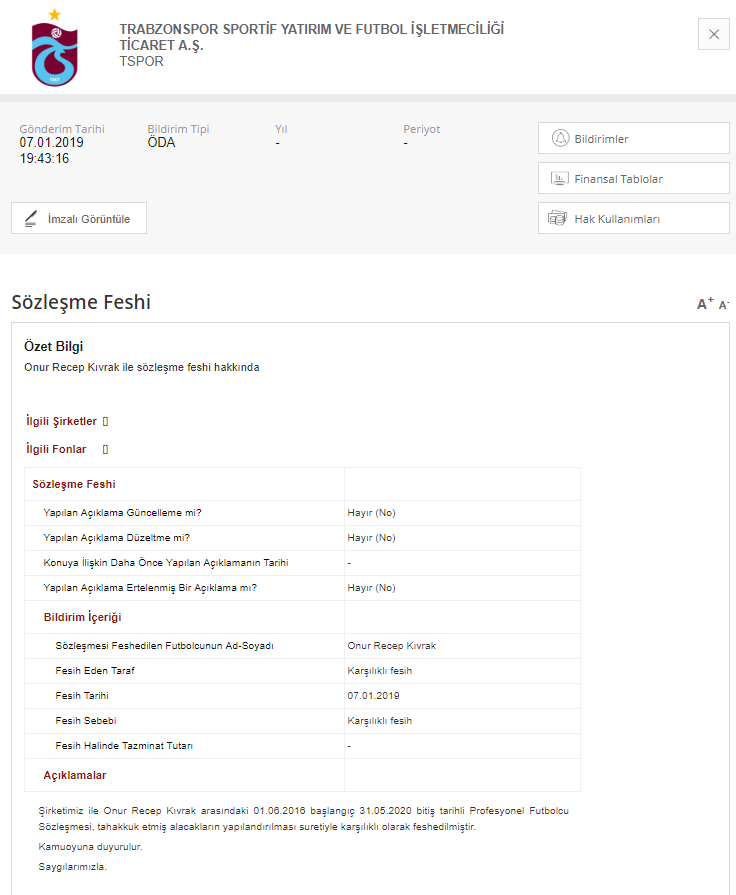736x895 pixels.
Task: Increase font size with A+
Action: pyautogui.click(x=705, y=304)
